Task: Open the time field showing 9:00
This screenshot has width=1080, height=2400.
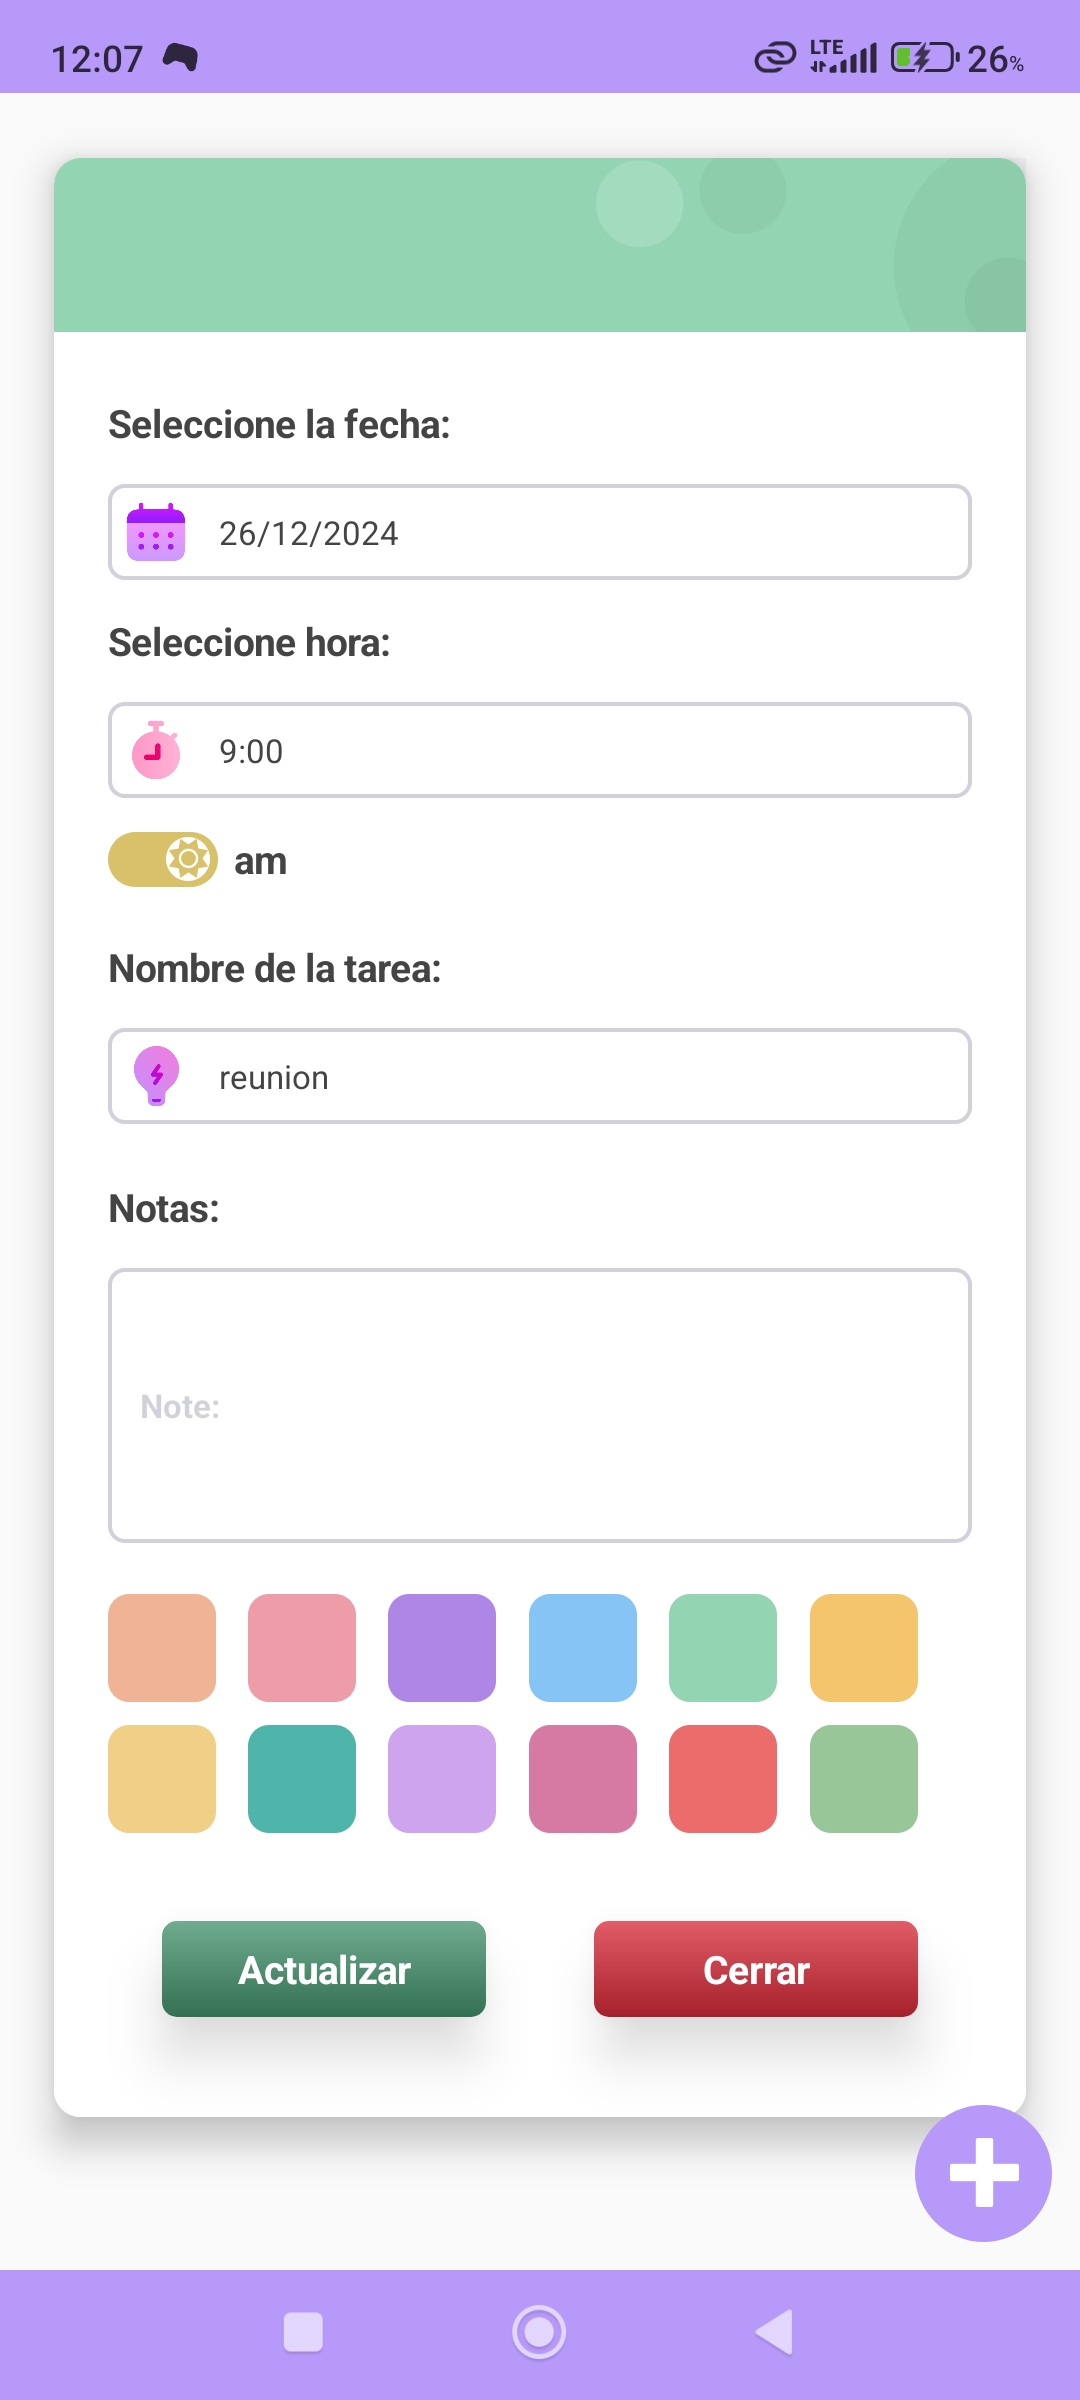Action: coord(540,750)
